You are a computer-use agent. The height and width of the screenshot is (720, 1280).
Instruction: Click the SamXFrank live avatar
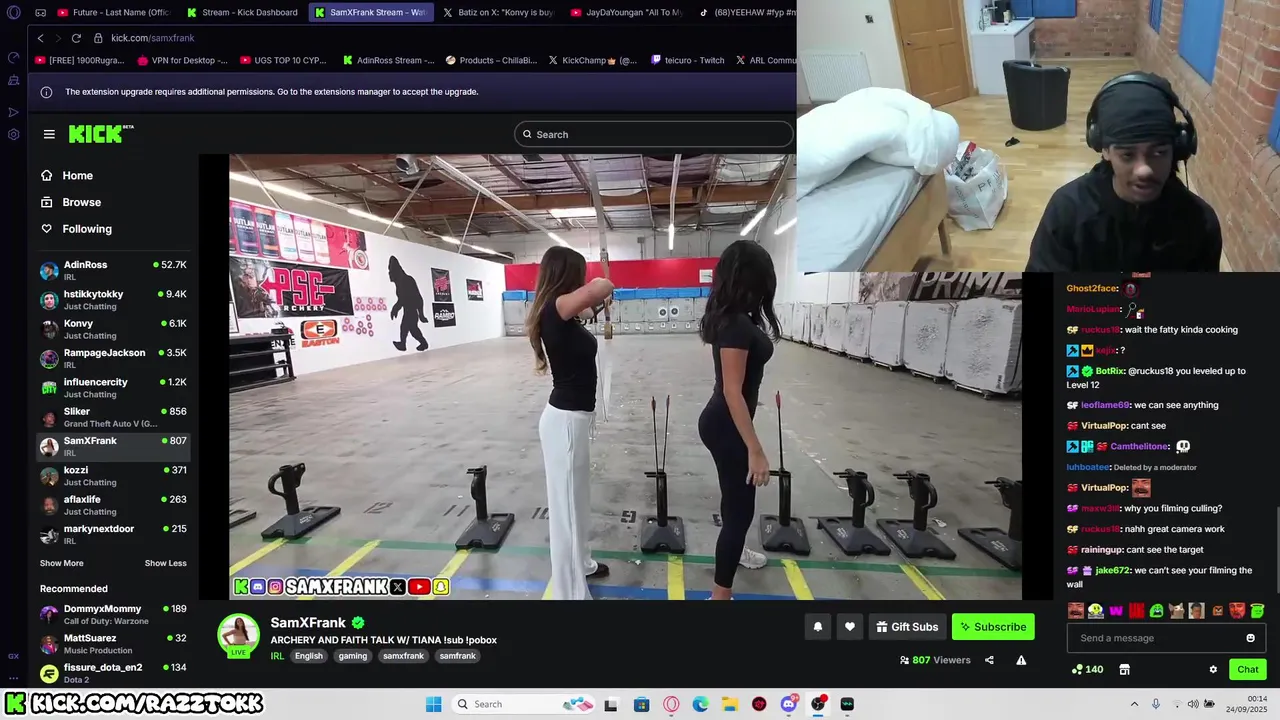tap(239, 636)
